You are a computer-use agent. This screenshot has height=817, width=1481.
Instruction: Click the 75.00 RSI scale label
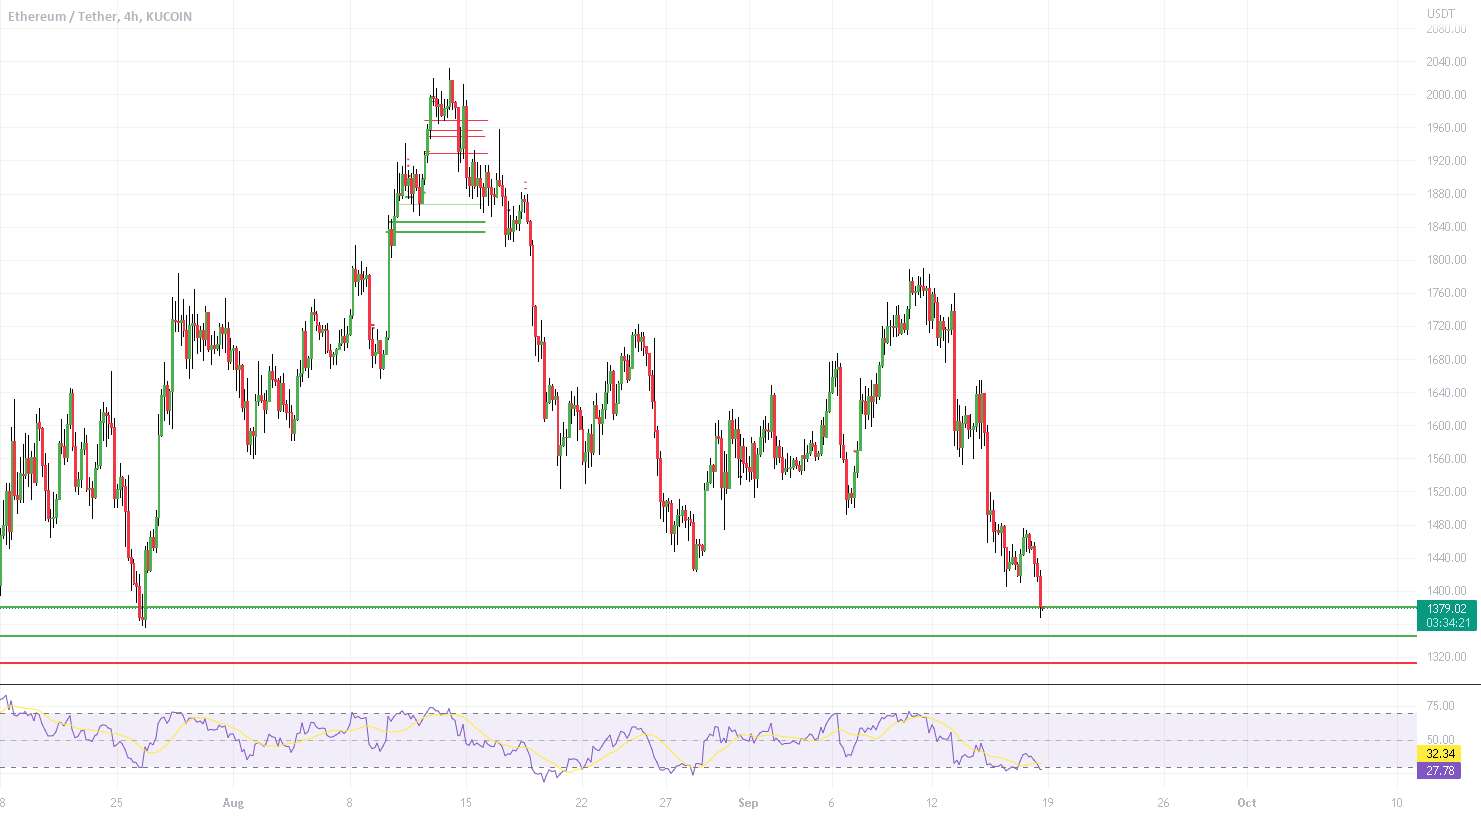pos(1440,706)
